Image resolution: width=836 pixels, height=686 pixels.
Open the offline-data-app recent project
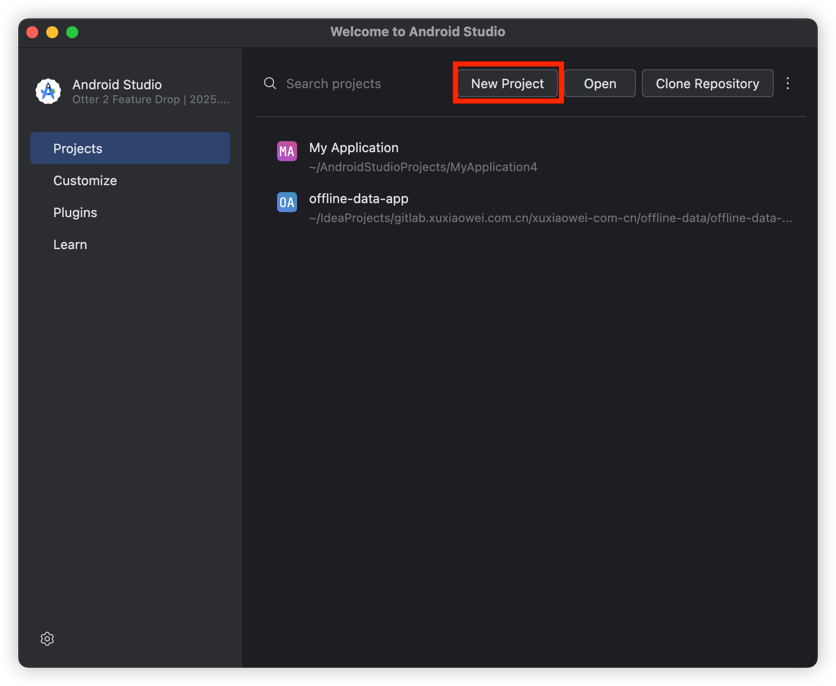tap(359, 199)
